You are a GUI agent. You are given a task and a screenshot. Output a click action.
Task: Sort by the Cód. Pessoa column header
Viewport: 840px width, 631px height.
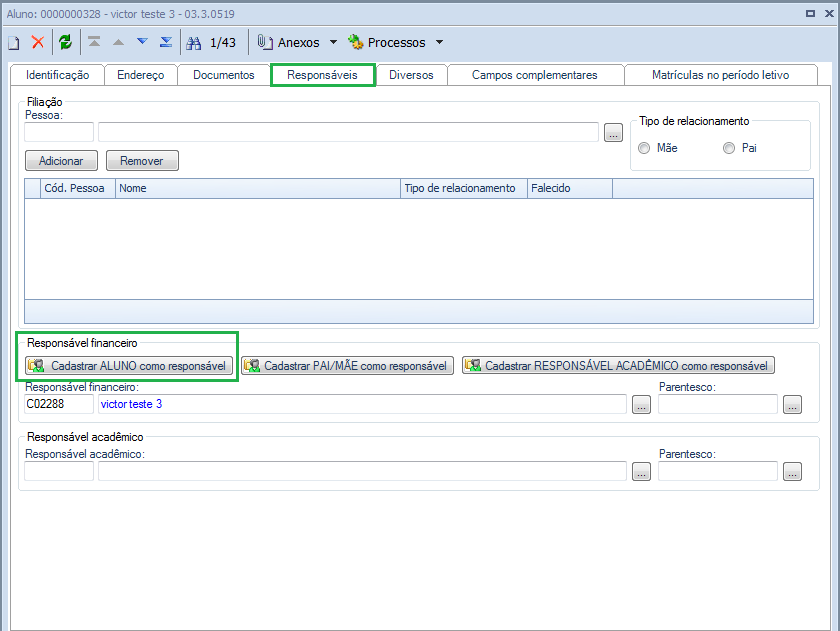click(78, 189)
